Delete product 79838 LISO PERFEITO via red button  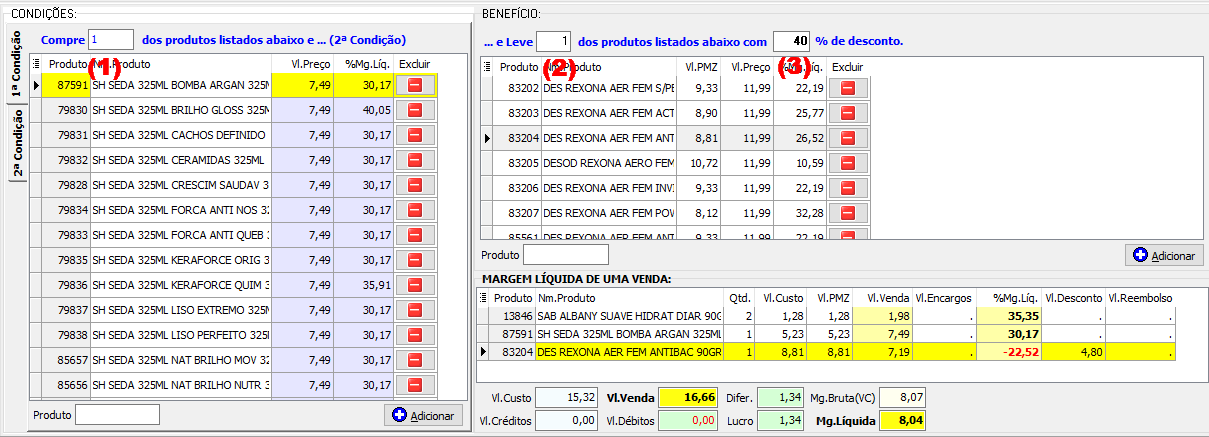click(x=414, y=335)
